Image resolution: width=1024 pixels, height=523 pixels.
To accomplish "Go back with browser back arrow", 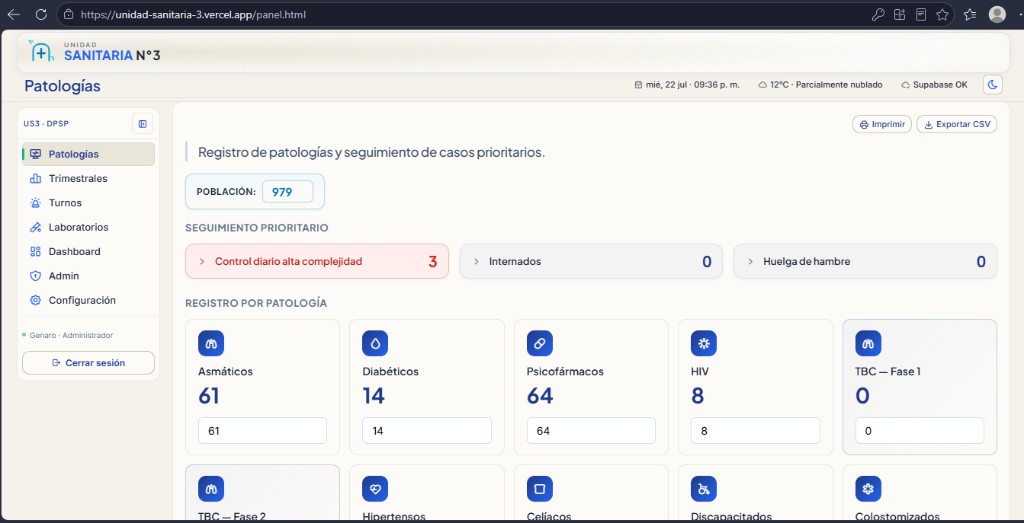I will [13, 14].
